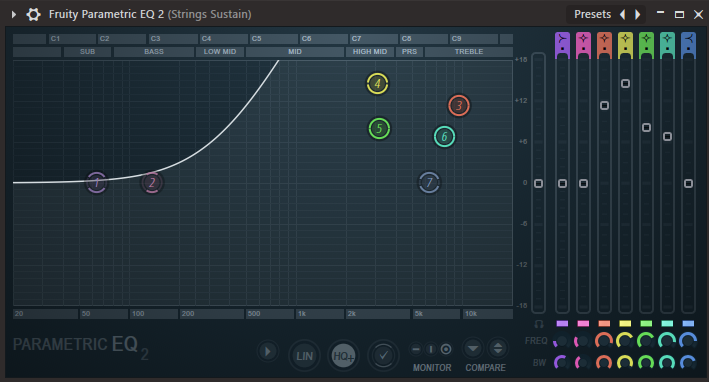Select the blue band 7 node
This screenshot has width=709, height=382.
(429, 183)
